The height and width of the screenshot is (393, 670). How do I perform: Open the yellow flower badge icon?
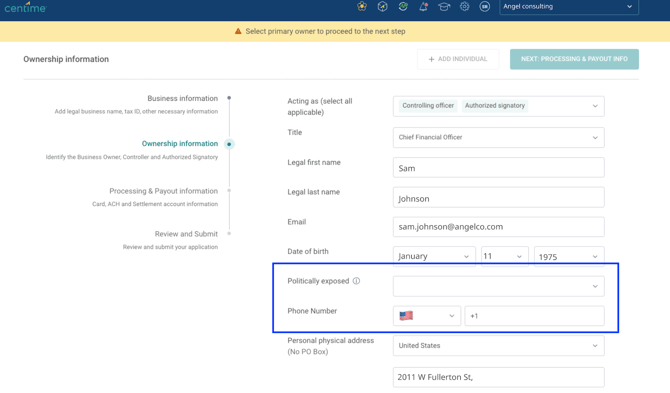point(362,6)
